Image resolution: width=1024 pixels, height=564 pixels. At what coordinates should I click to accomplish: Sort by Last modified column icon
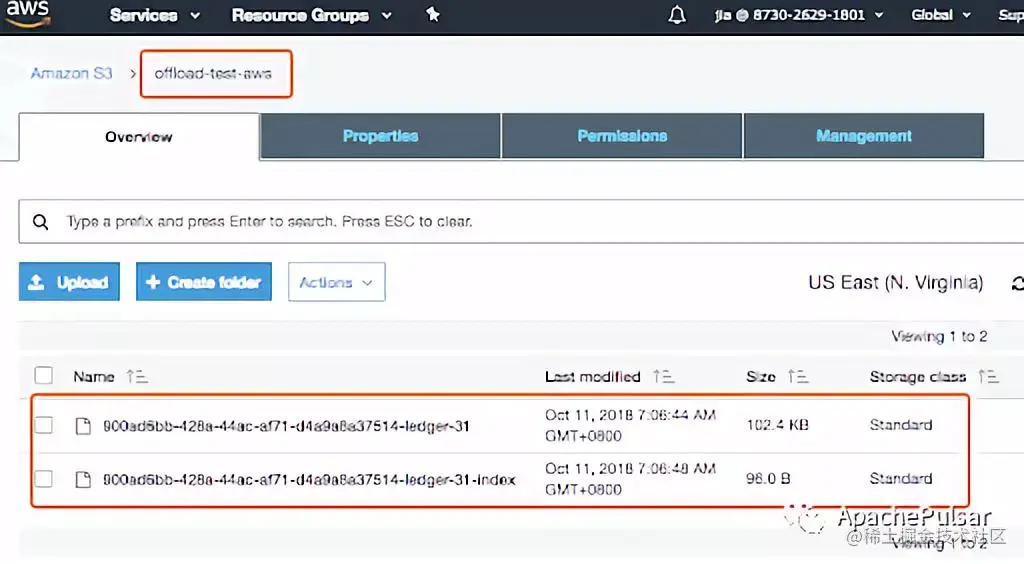(x=663, y=377)
